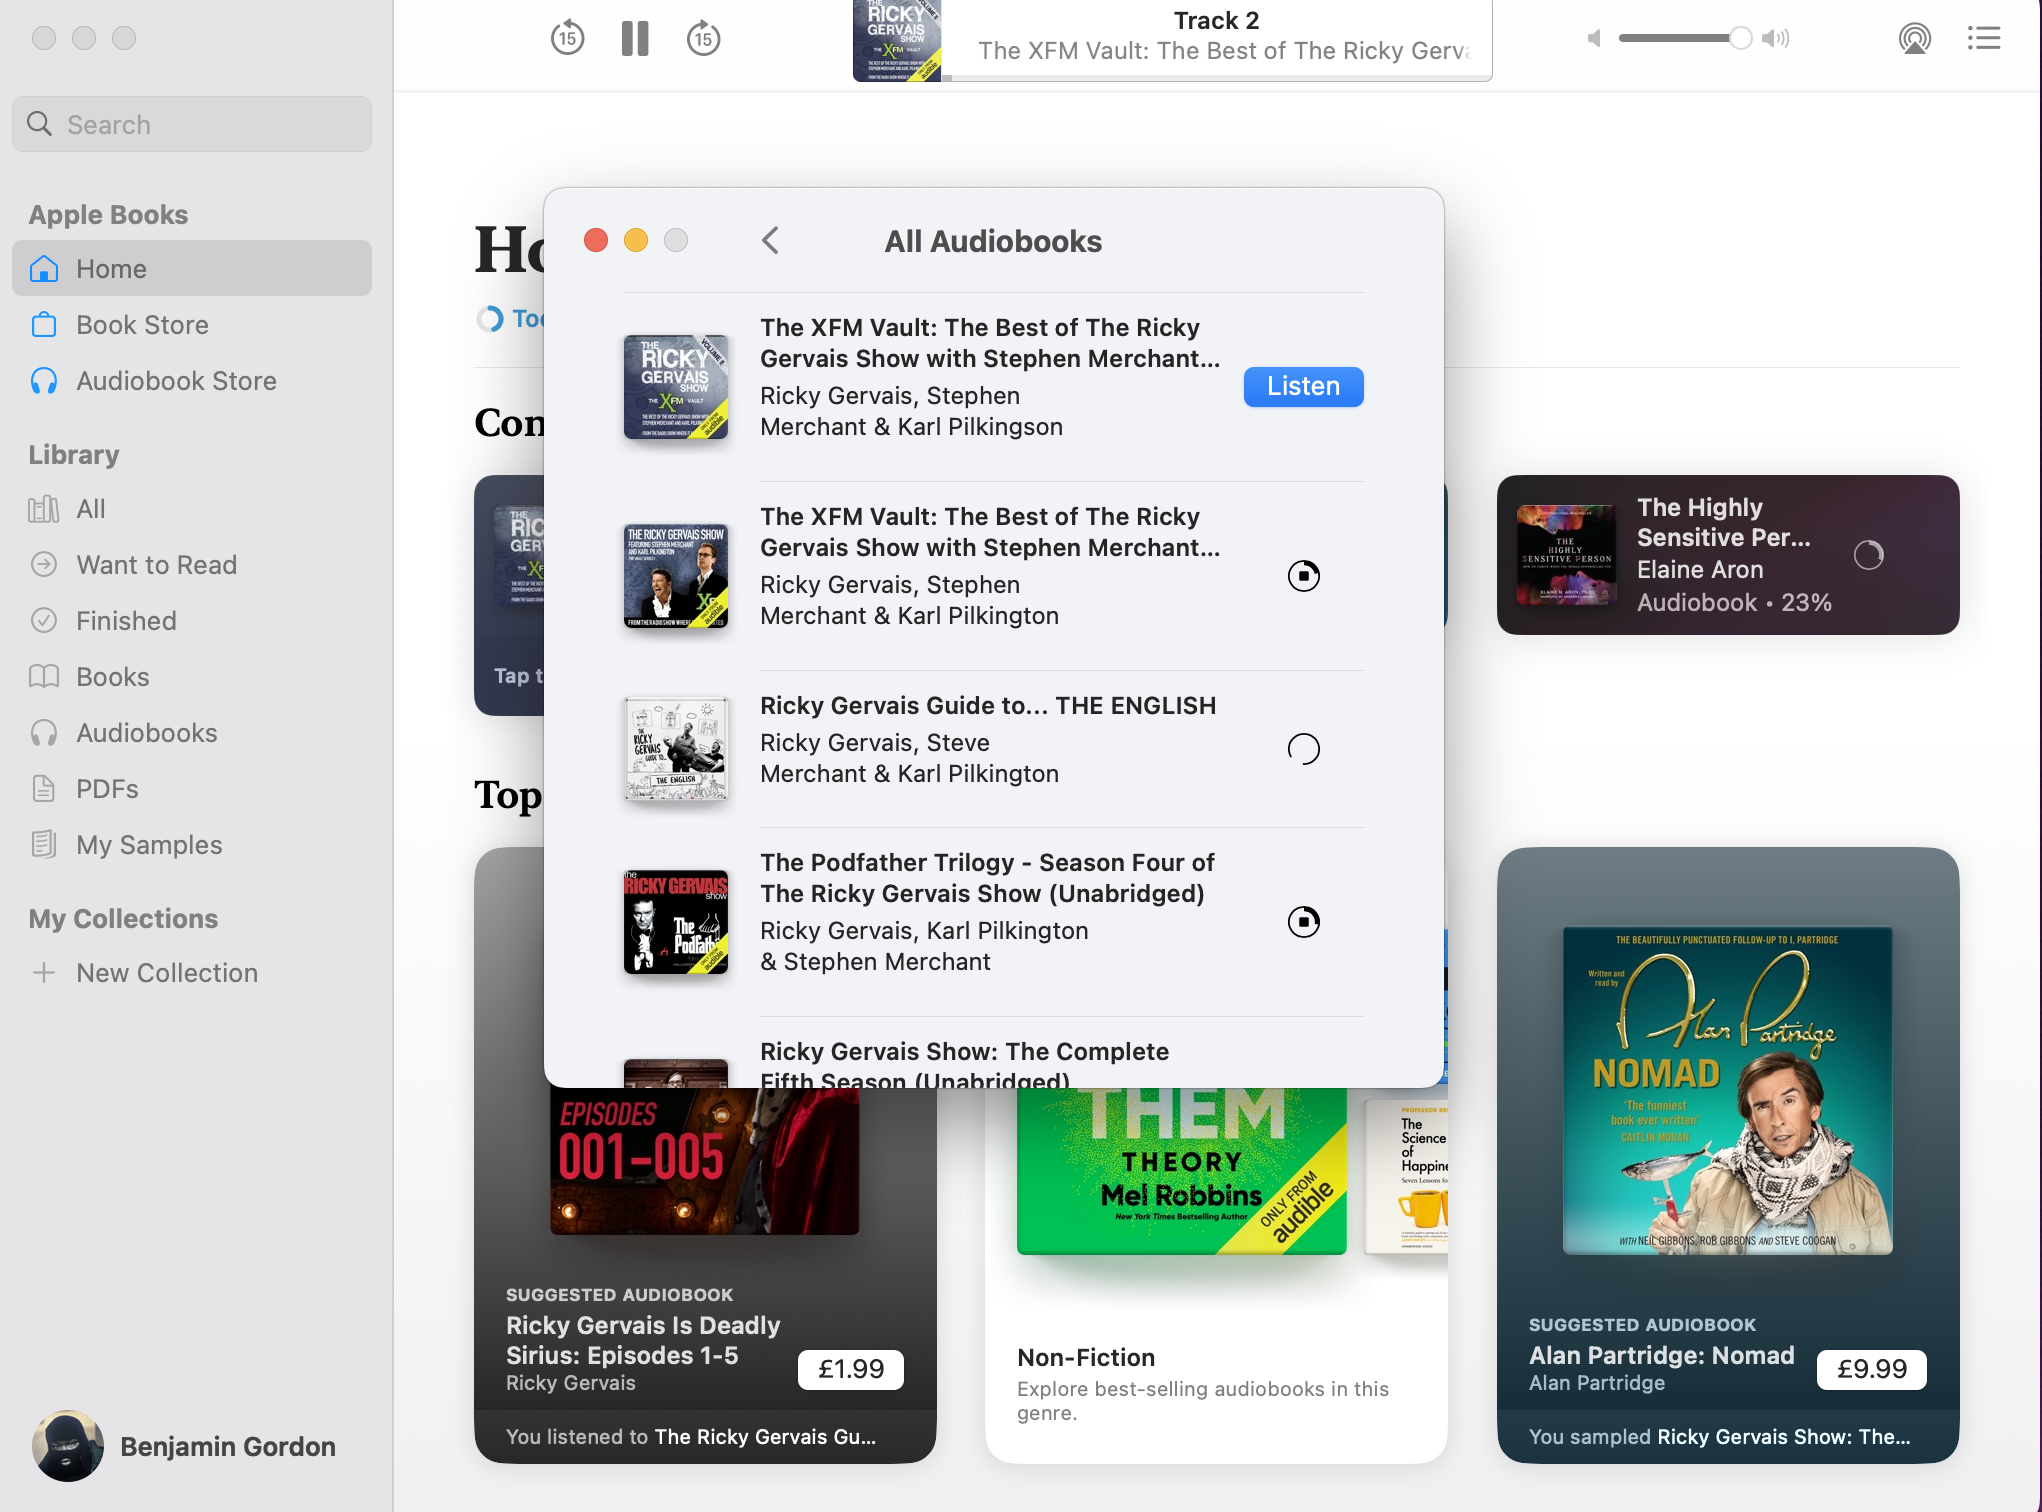Buy Alan Partridge: Nomad for £9.99
Screen dimensions: 2042x1512
(x=1871, y=1369)
